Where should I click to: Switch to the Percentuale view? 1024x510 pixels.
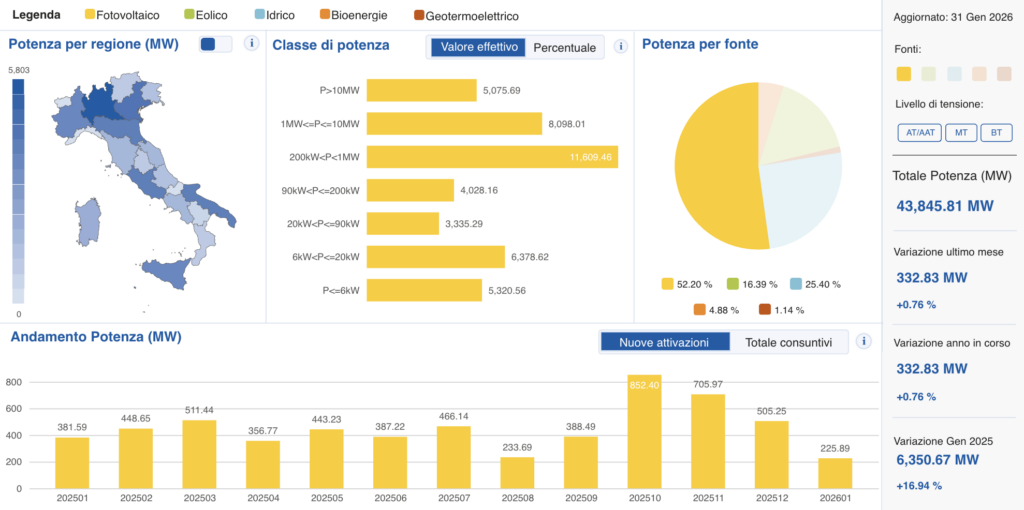pyautogui.click(x=564, y=47)
